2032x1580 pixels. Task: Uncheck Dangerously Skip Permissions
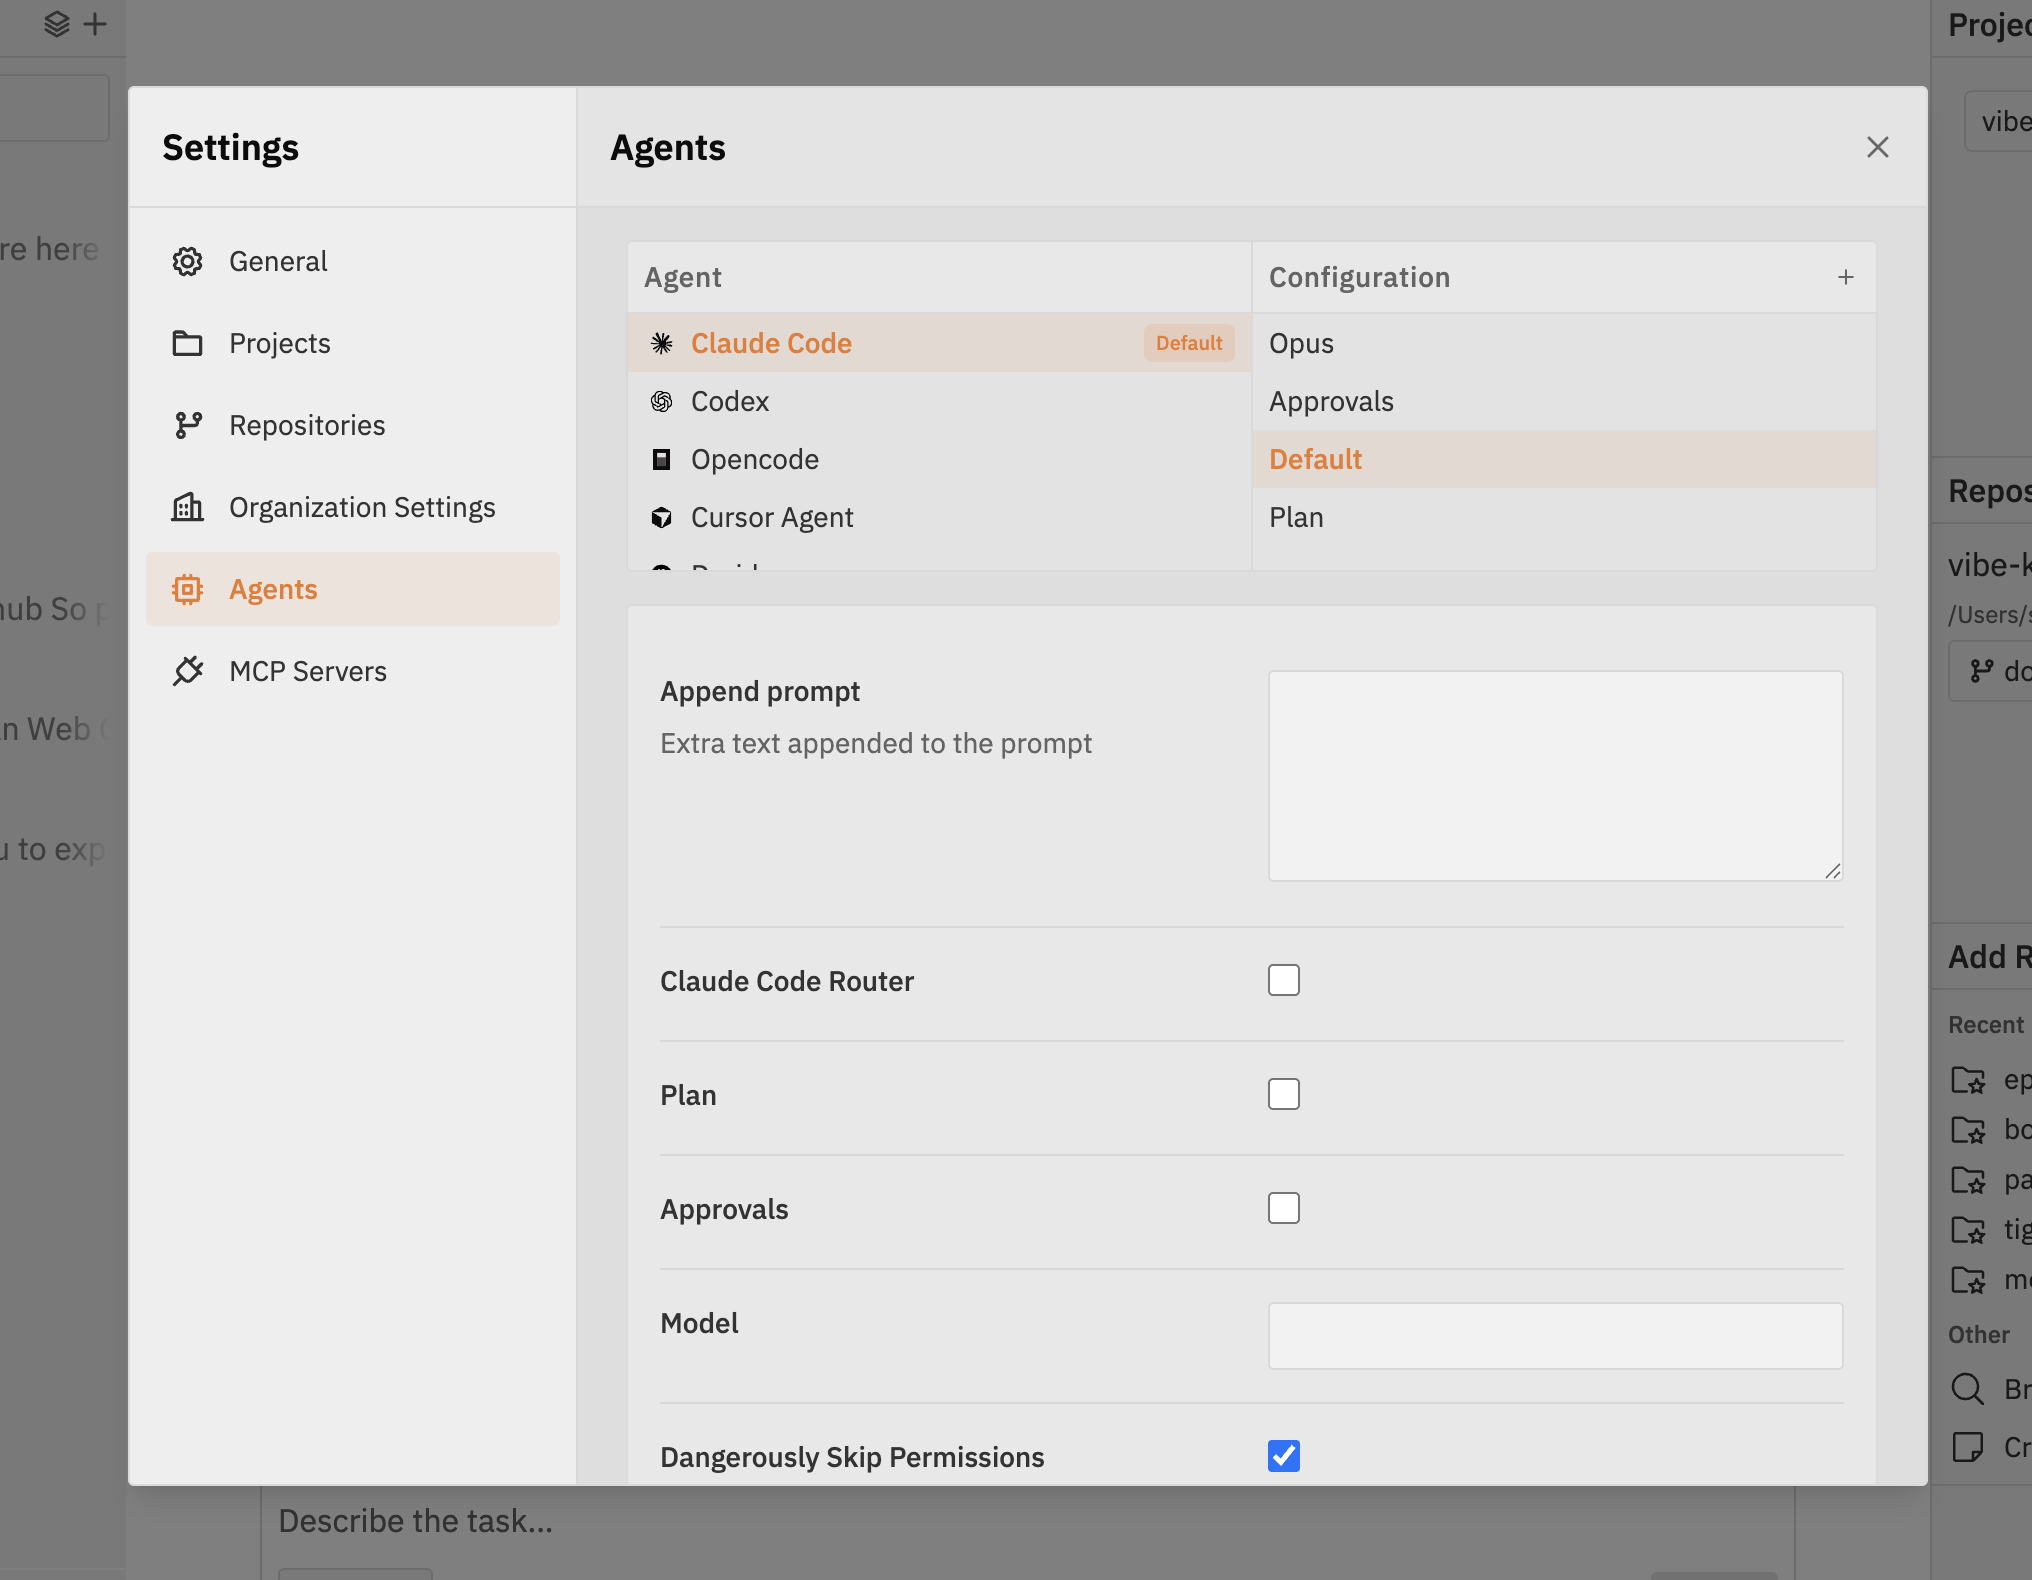1284,1457
